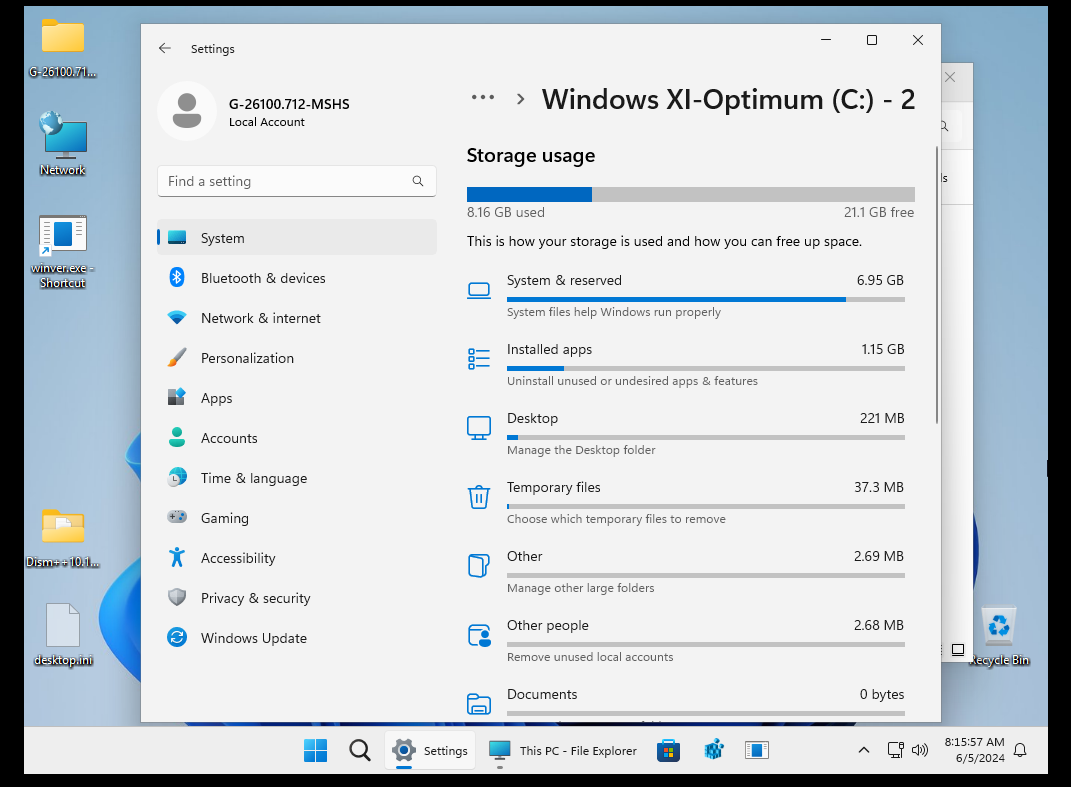Screen dimensions: 1071x787
Task: Click the System & reserved usage bar
Action: click(x=706, y=299)
